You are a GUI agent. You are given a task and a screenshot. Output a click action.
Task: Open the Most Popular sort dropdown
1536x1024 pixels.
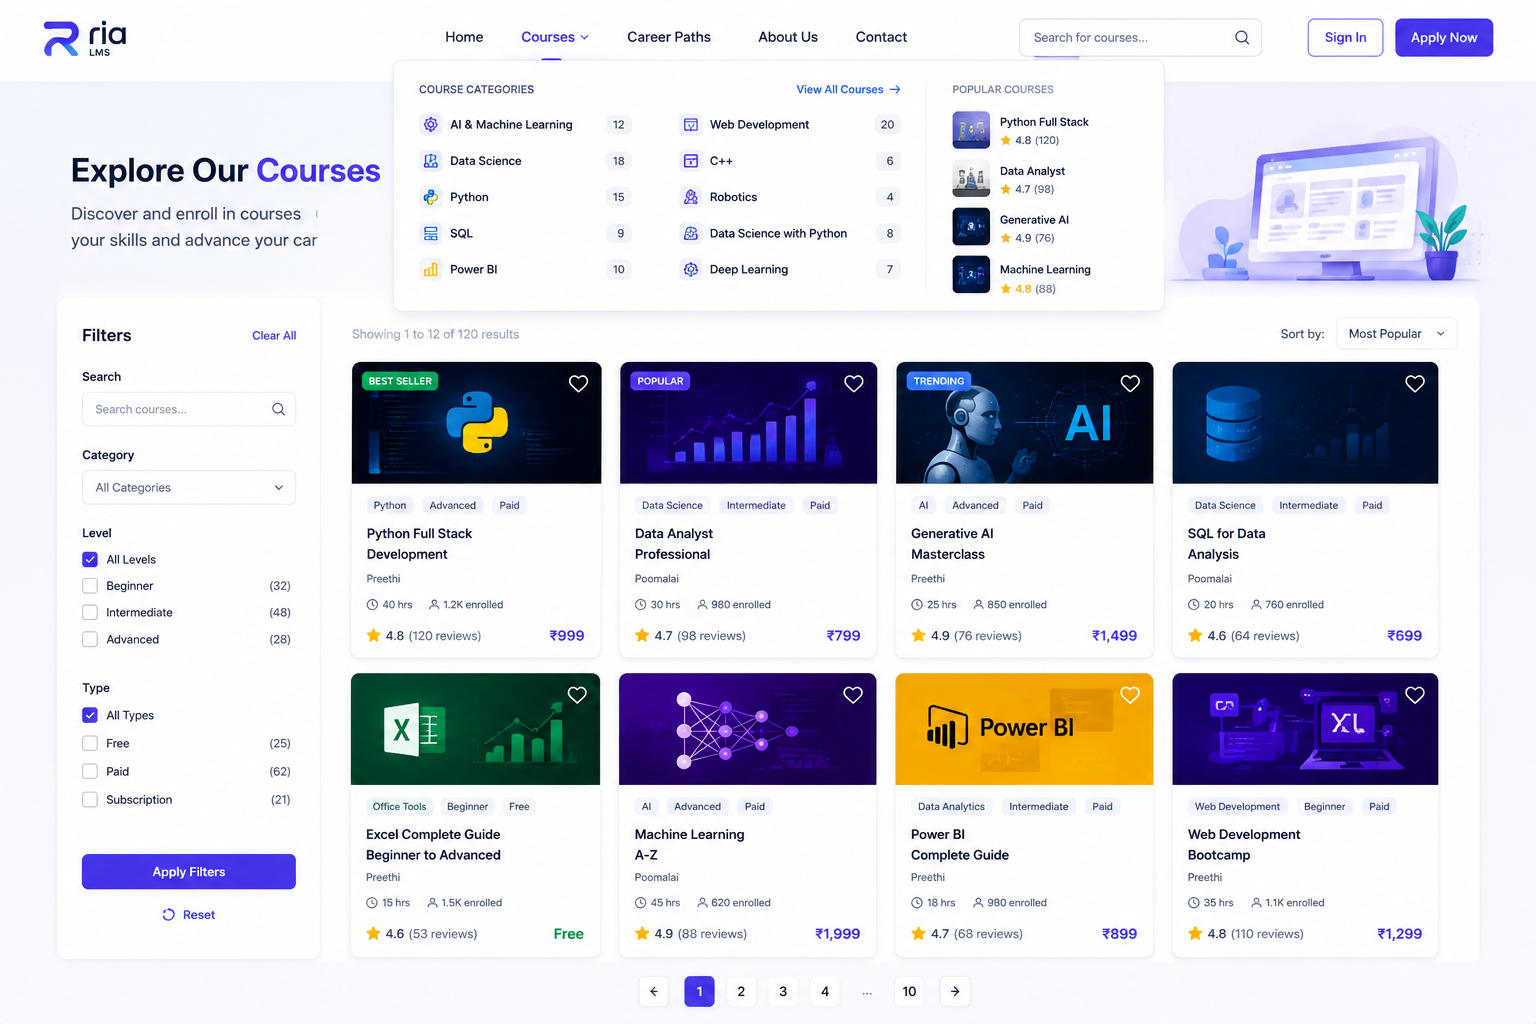pyautogui.click(x=1396, y=334)
